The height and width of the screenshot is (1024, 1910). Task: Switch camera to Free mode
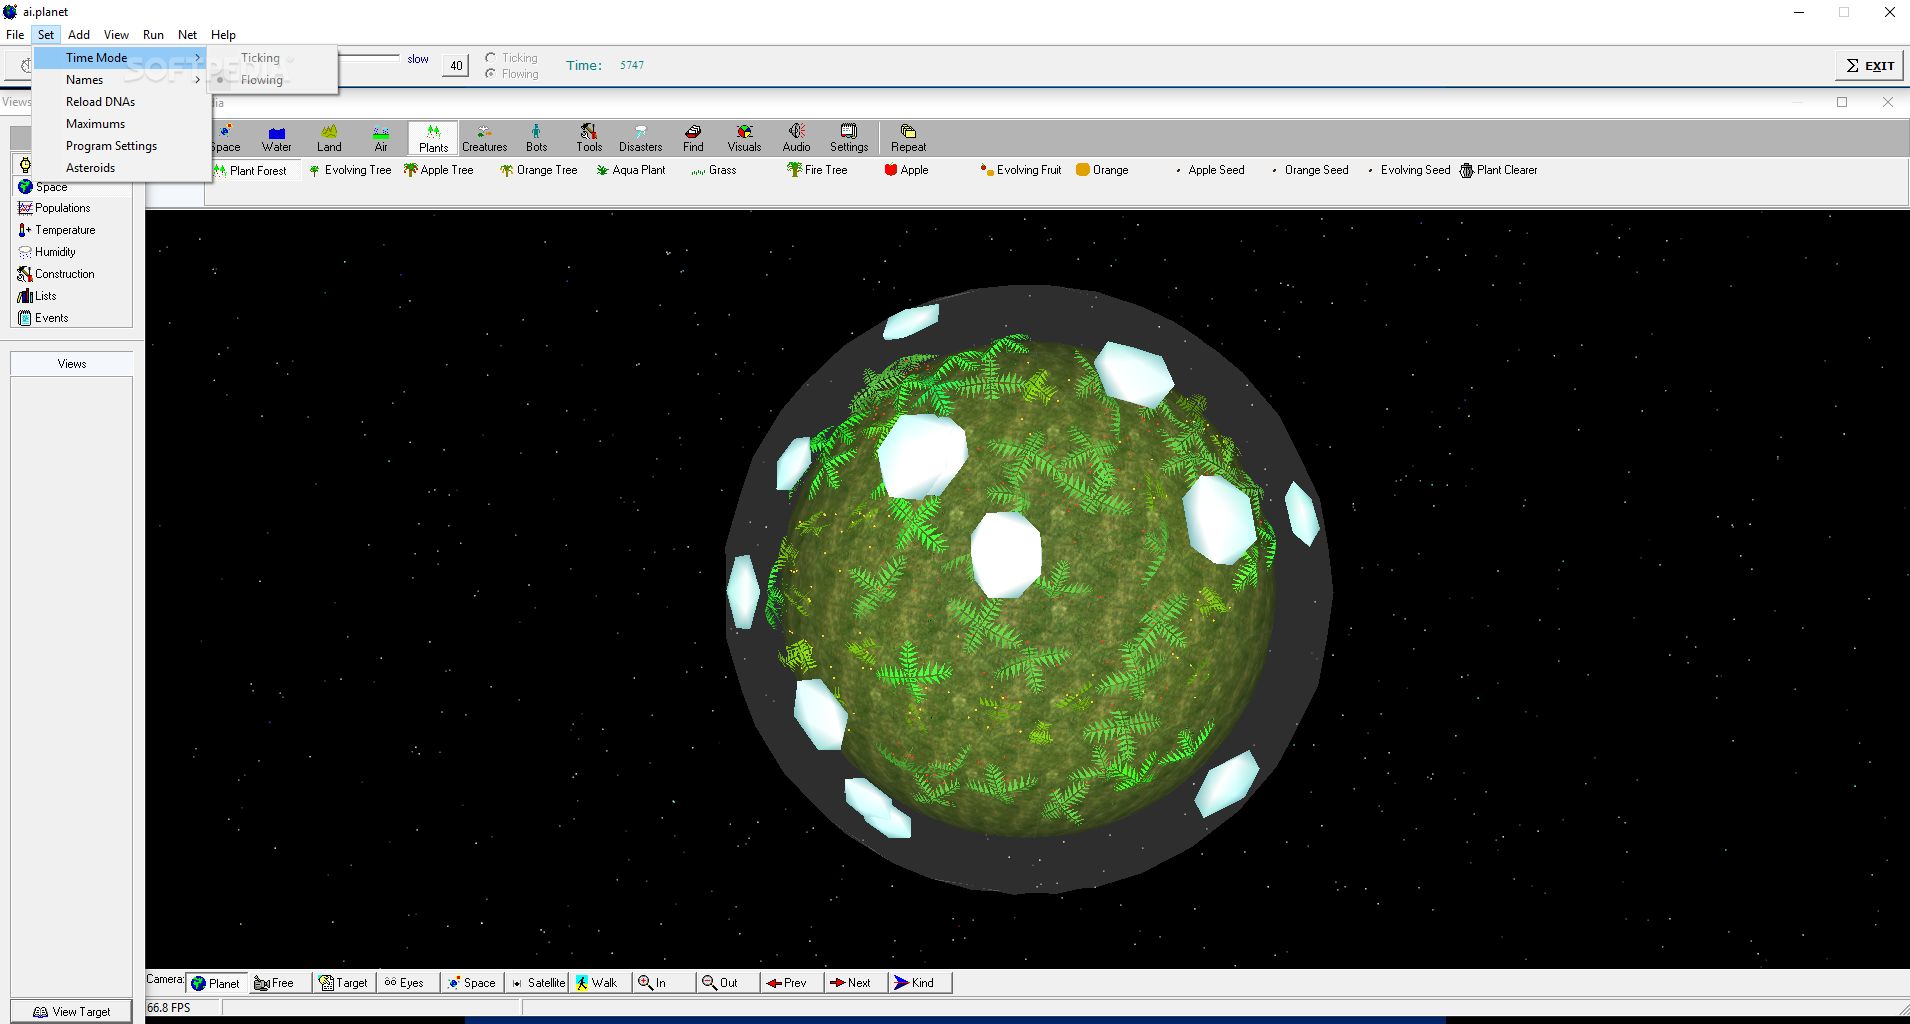click(x=279, y=983)
